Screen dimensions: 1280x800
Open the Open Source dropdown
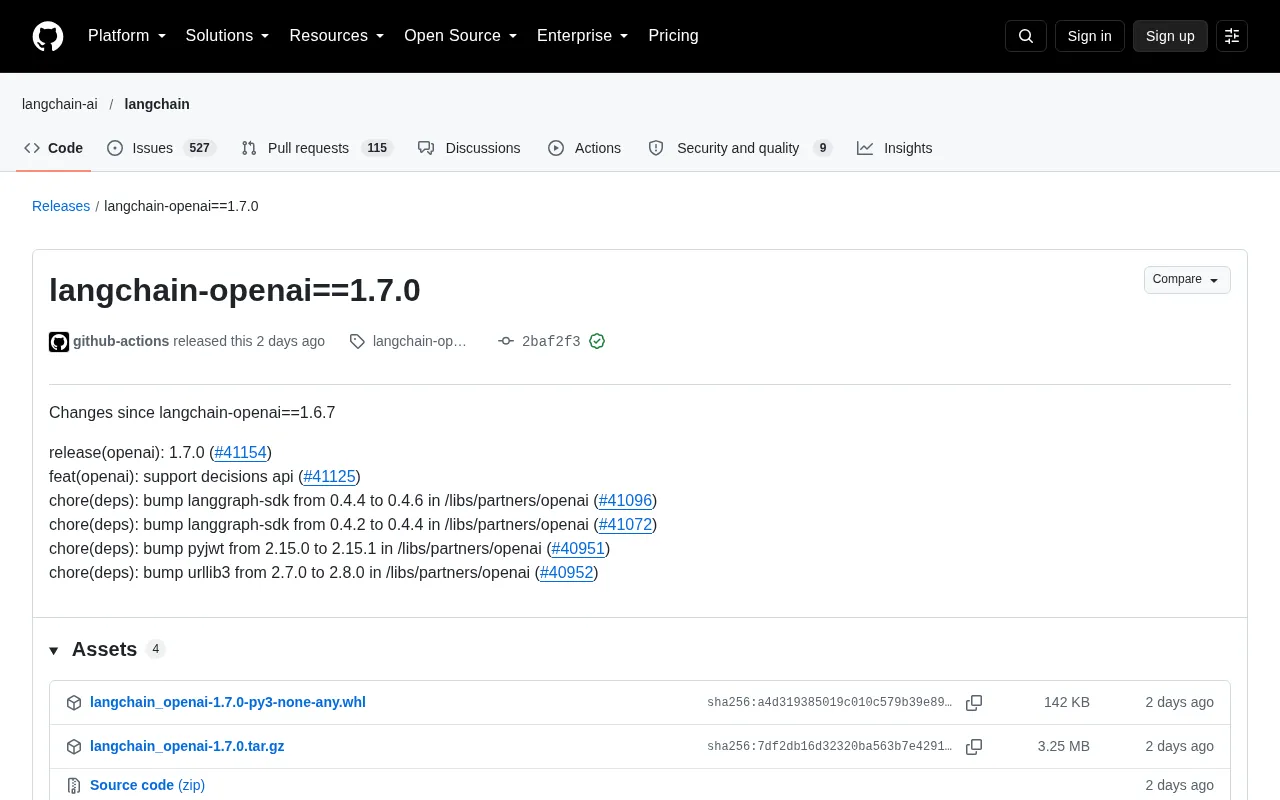pos(461,36)
